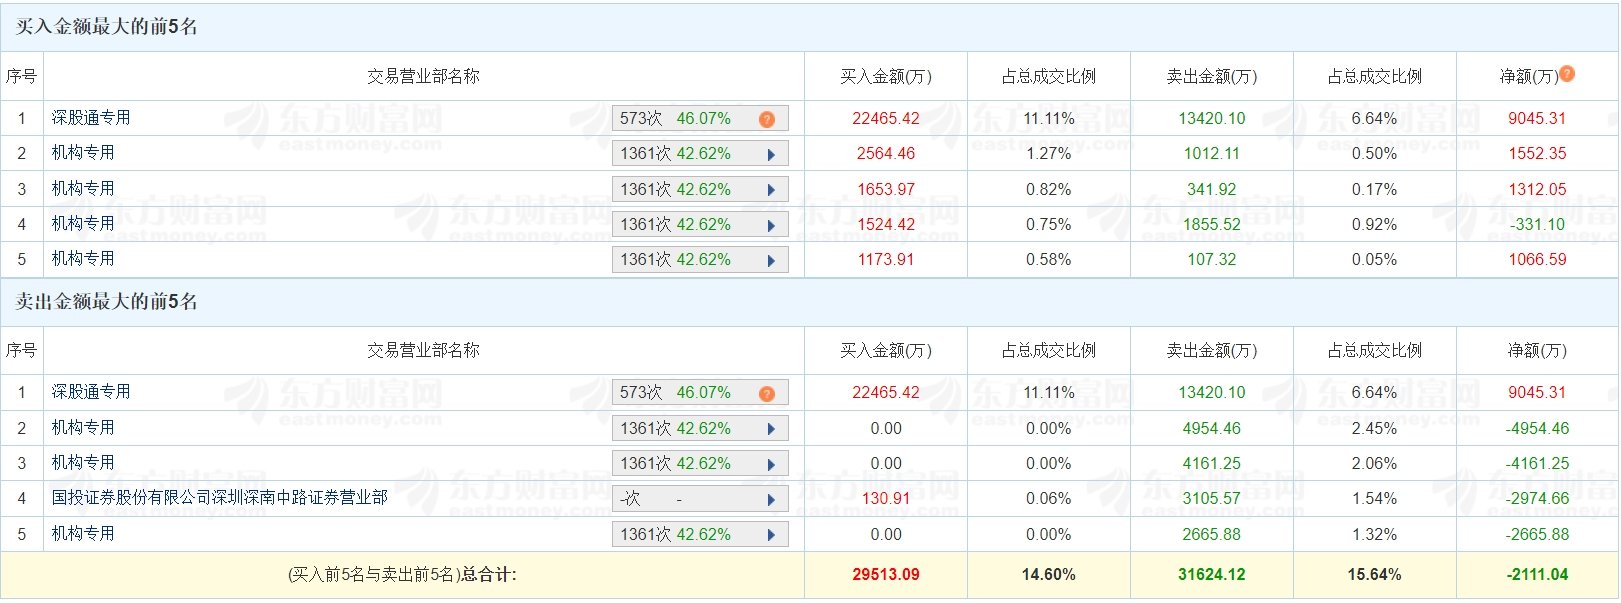Select net amount 1552.35

1537,154
